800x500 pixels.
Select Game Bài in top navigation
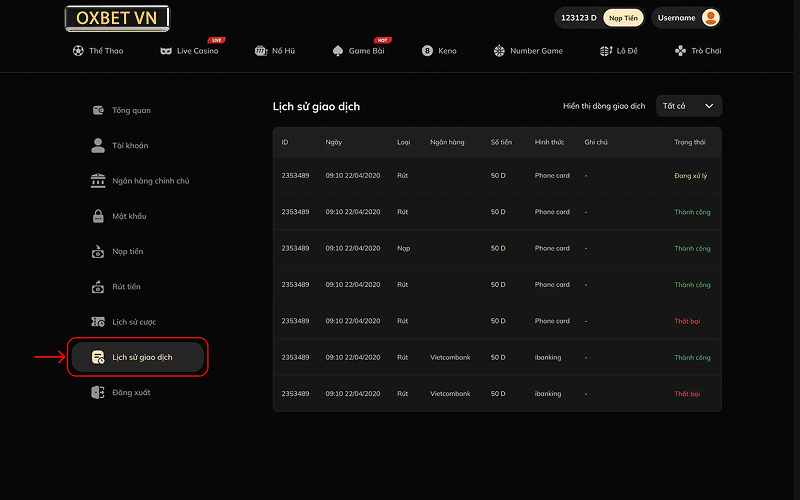click(x=358, y=50)
